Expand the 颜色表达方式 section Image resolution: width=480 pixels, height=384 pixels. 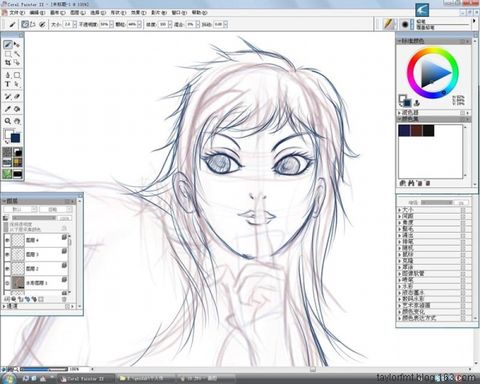[399, 318]
